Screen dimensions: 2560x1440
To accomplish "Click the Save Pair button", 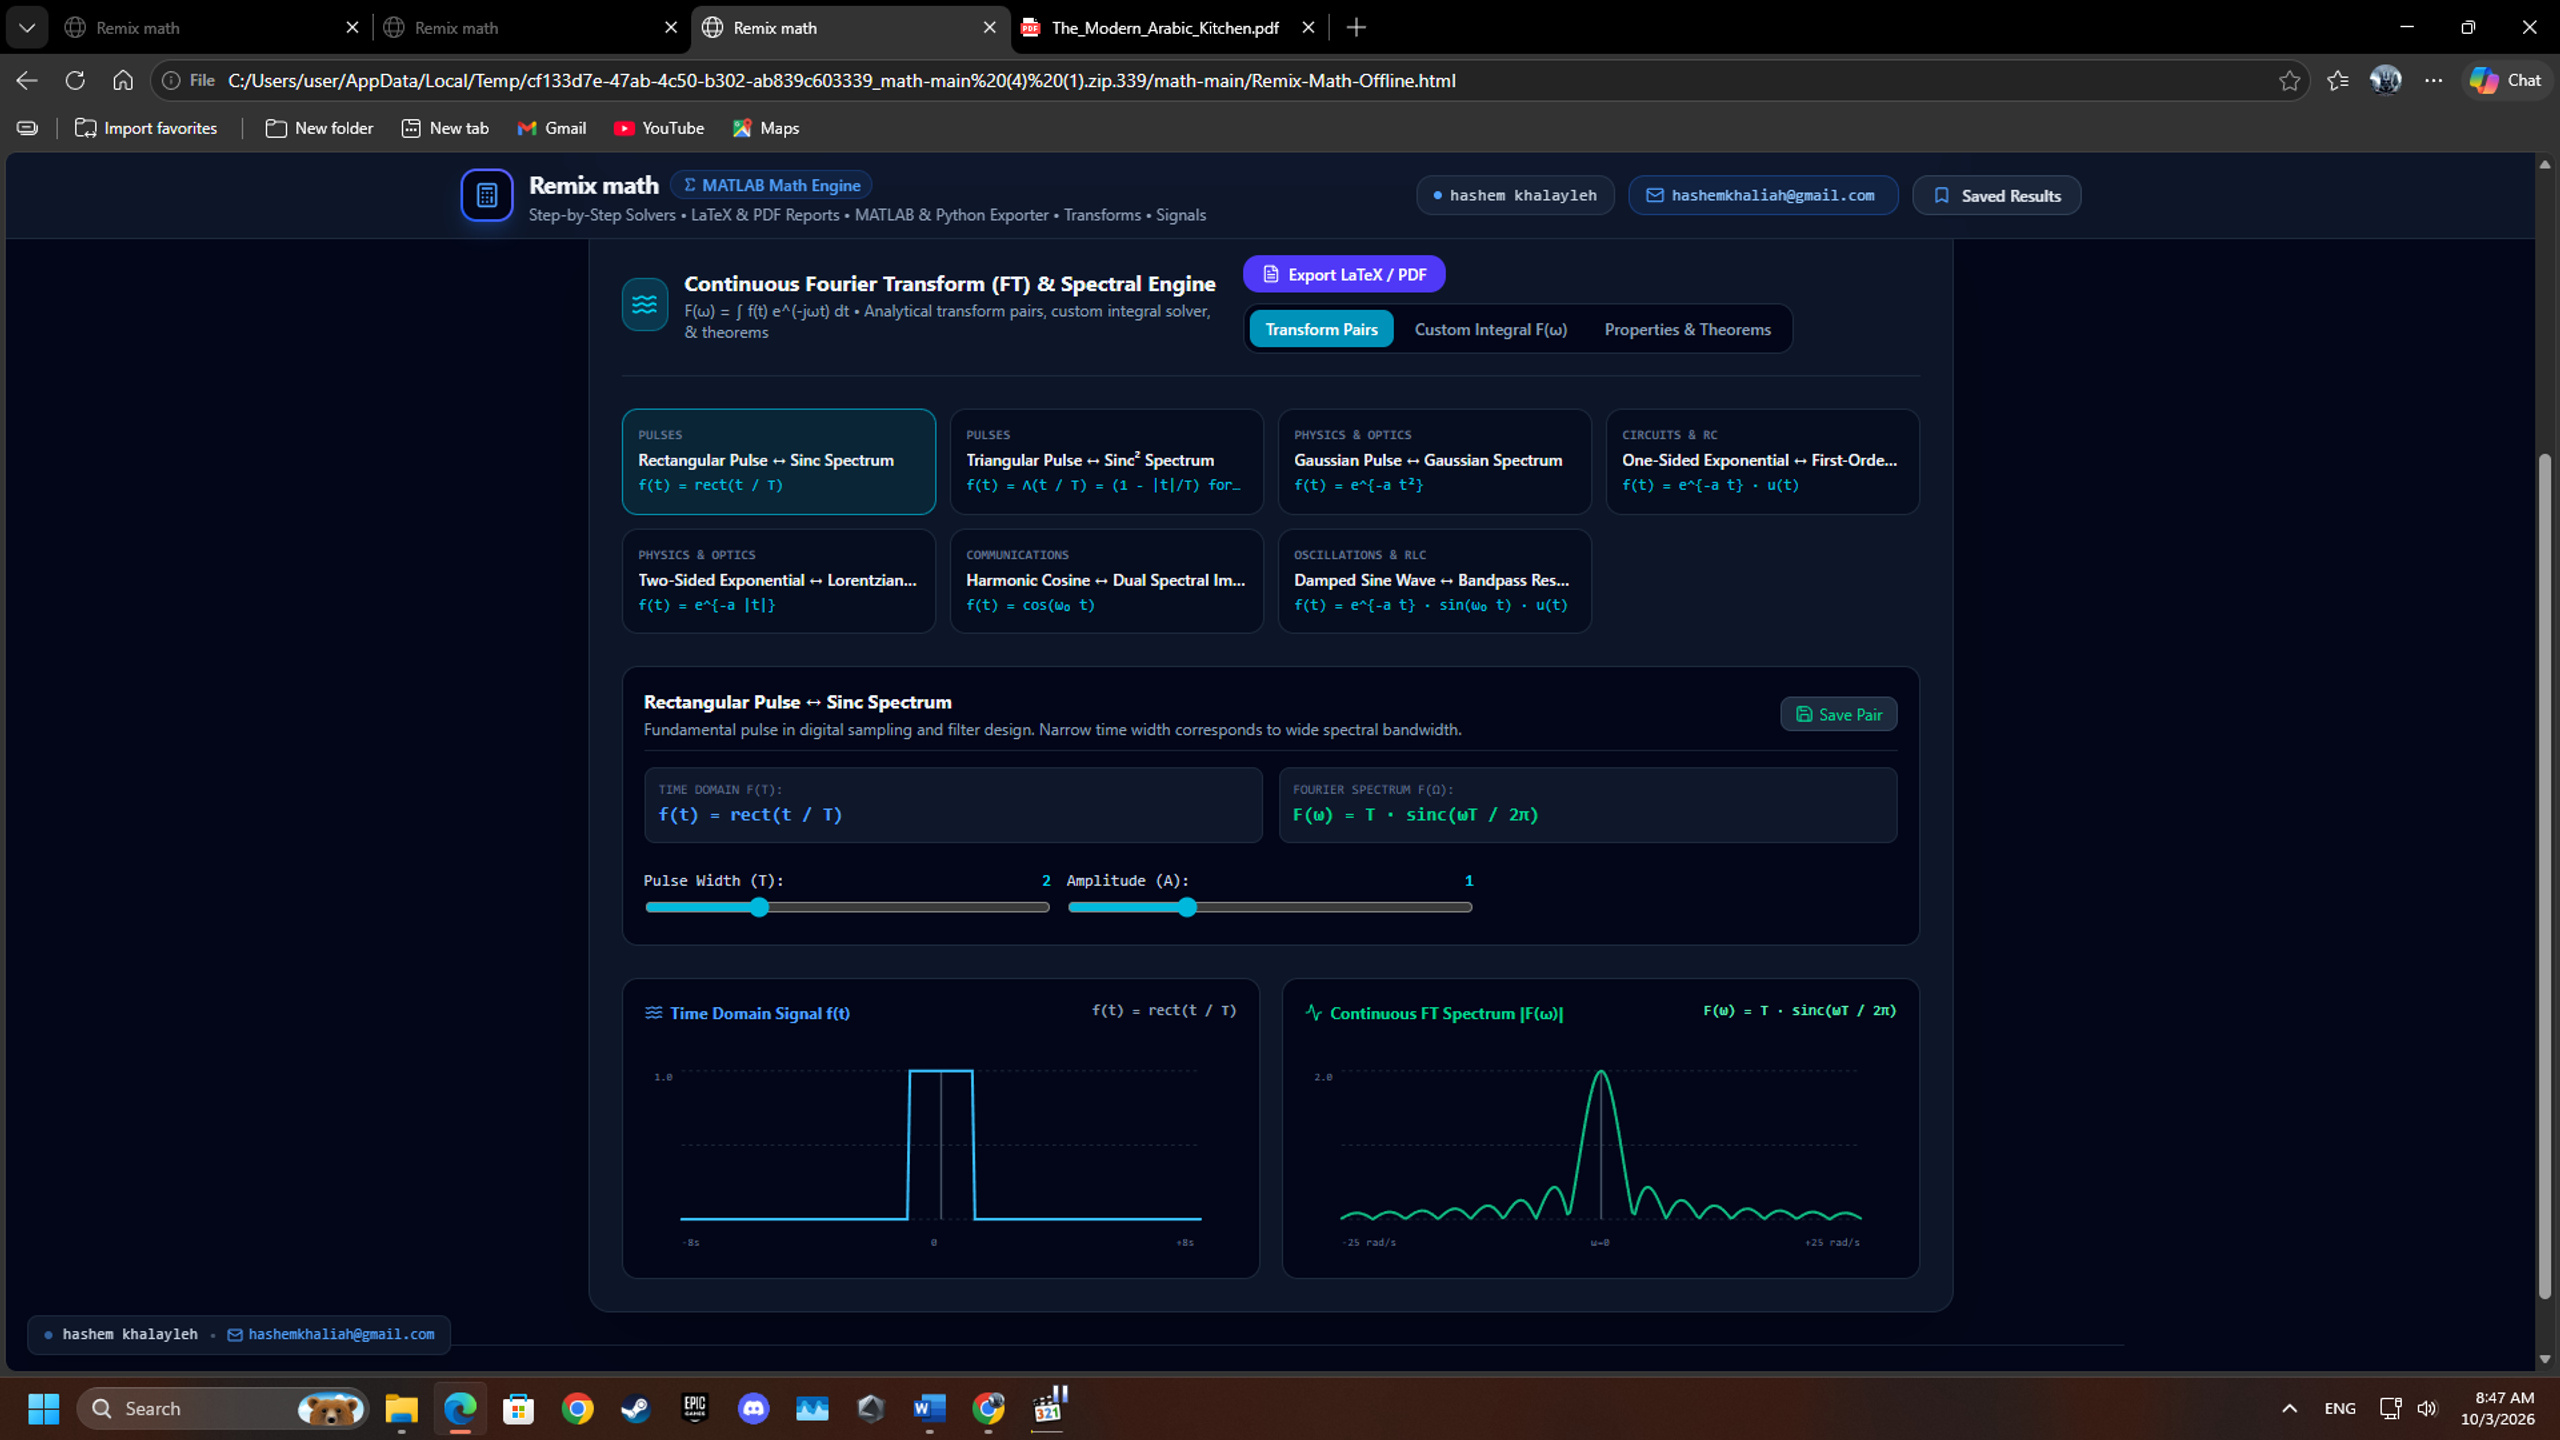I will click(1838, 714).
